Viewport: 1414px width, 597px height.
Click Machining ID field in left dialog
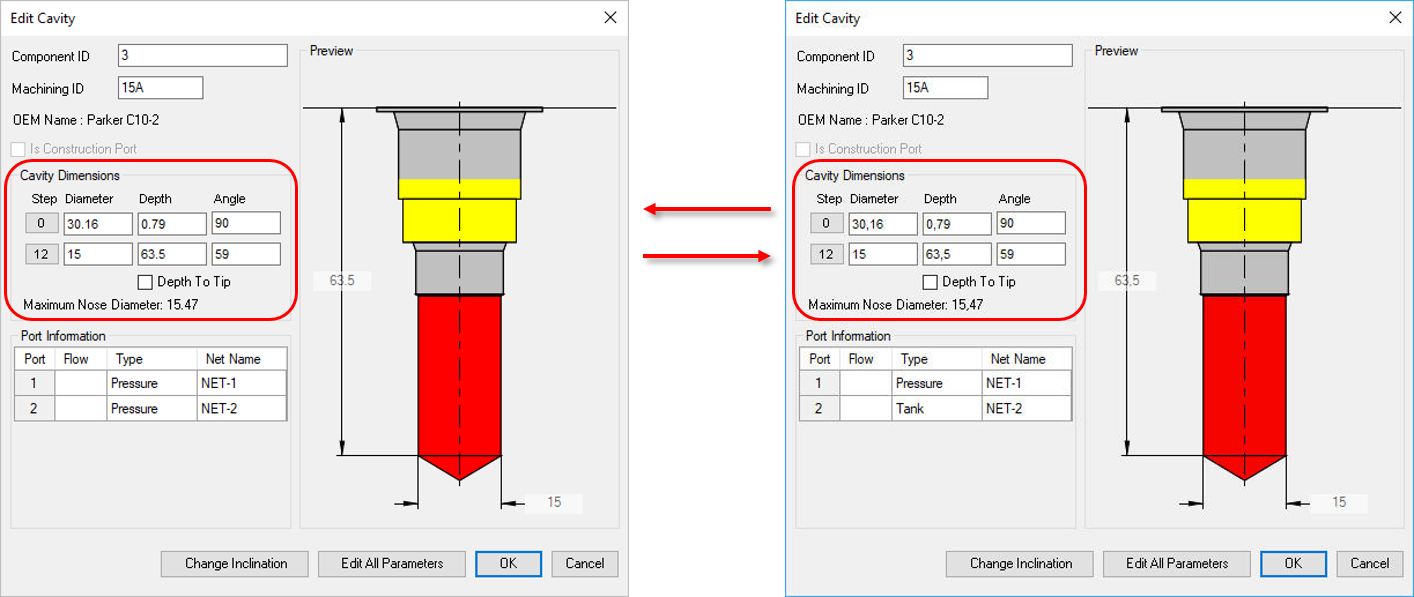pos(160,88)
